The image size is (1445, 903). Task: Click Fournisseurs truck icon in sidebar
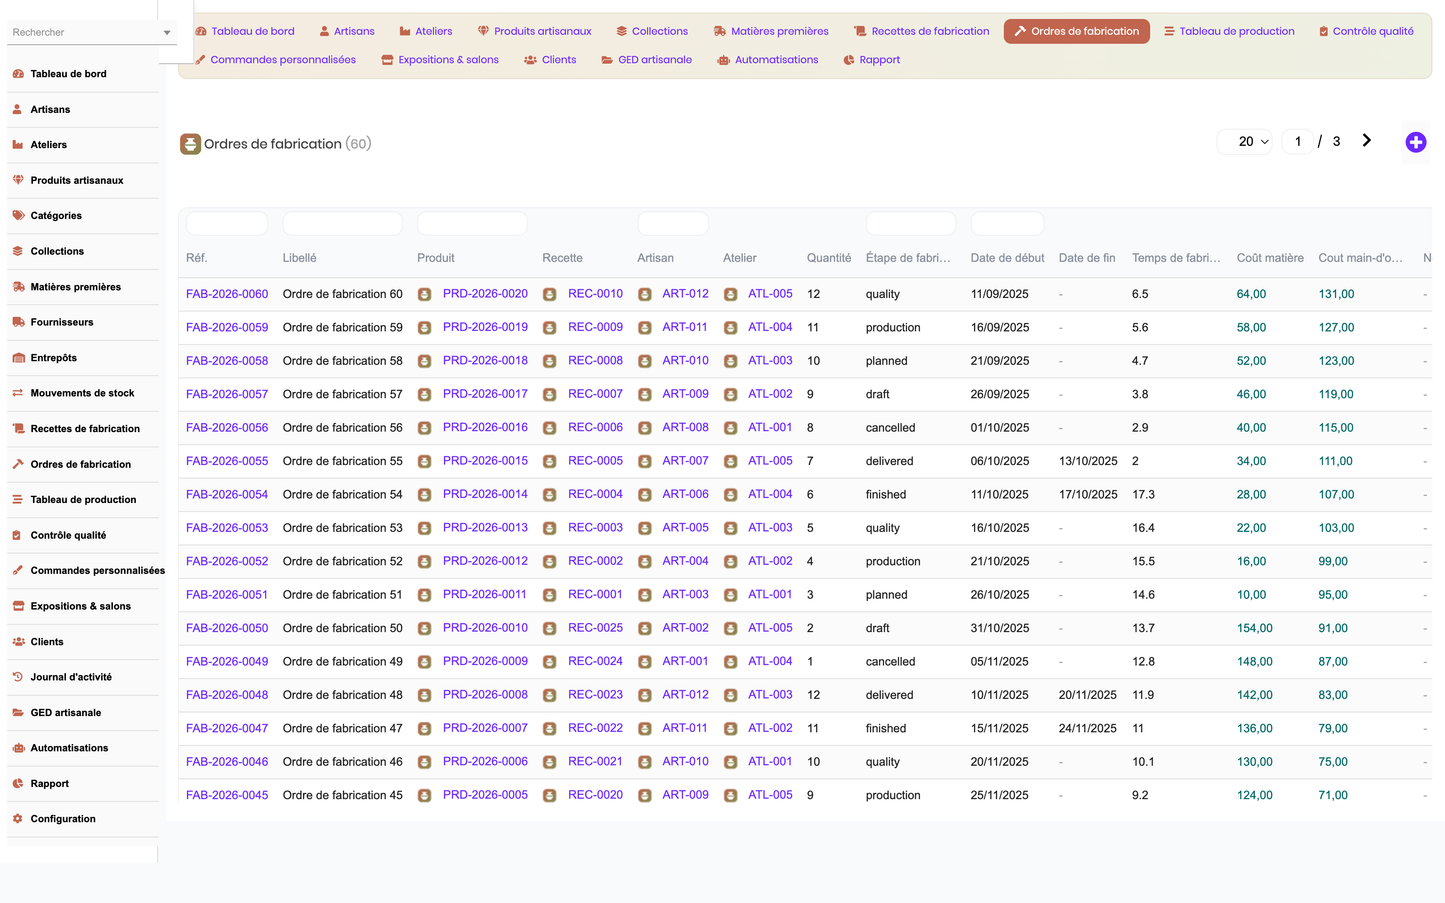pyautogui.click(x=18, y=322)
